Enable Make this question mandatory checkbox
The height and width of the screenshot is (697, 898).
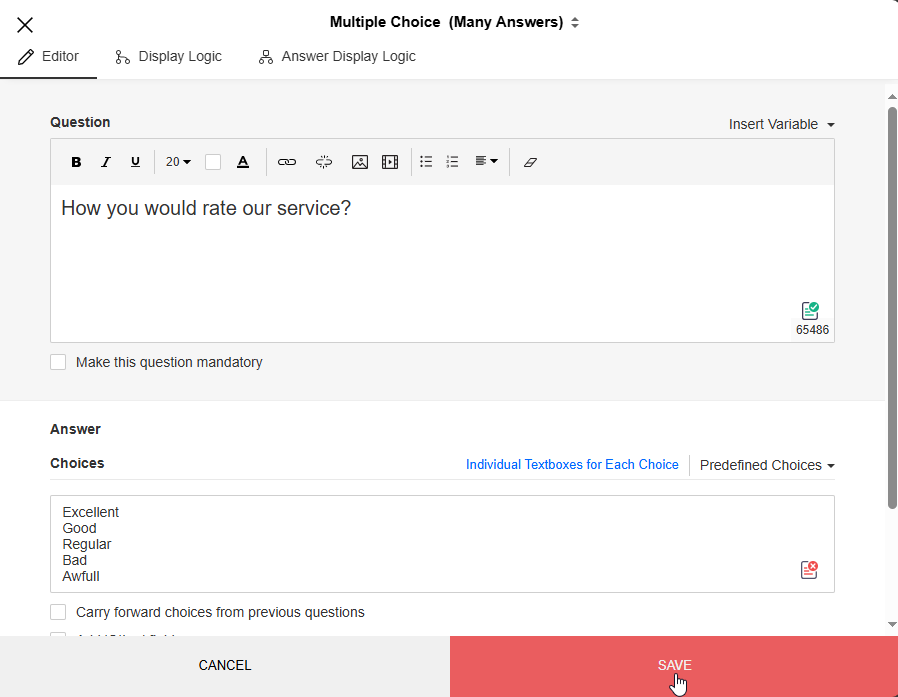coord(58,362)
